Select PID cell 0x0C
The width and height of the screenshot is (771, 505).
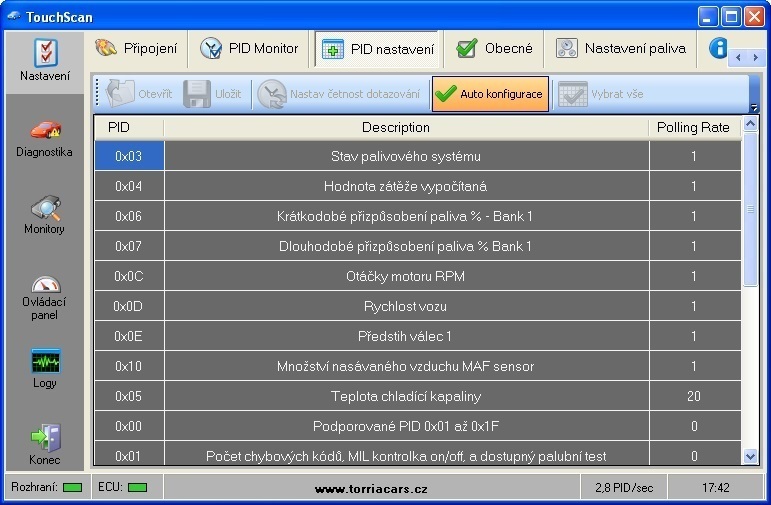click(129, 276)
